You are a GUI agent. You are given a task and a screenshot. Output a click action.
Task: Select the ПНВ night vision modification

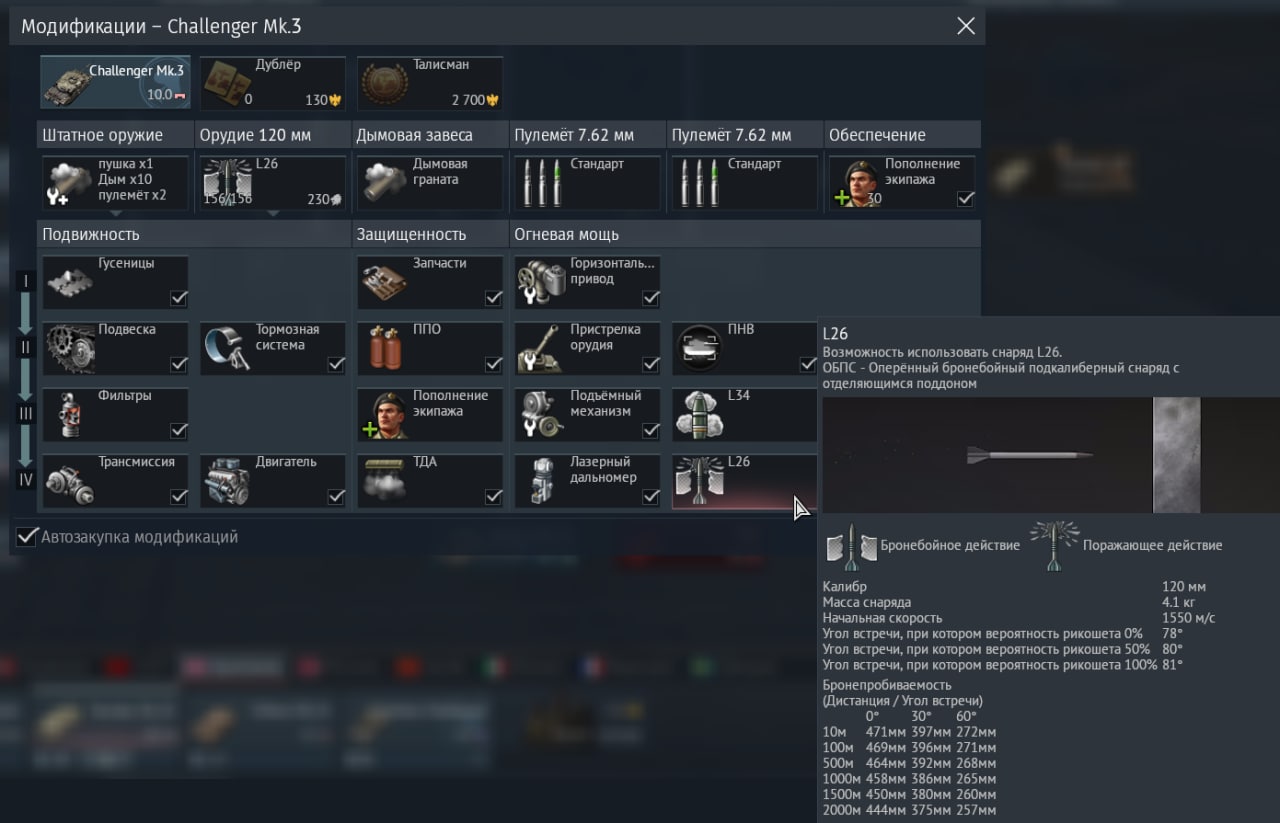(744, 348)
